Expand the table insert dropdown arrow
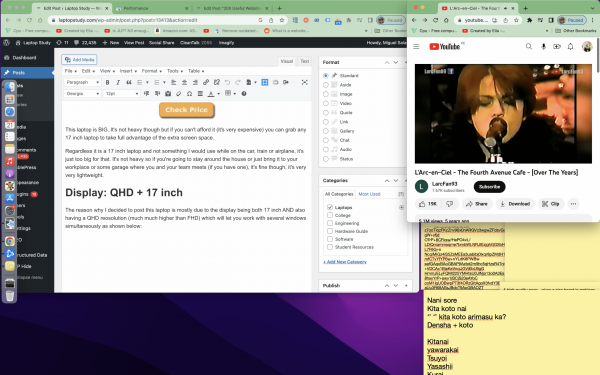Viewport: 600px width, 375px height. (235, 94)
